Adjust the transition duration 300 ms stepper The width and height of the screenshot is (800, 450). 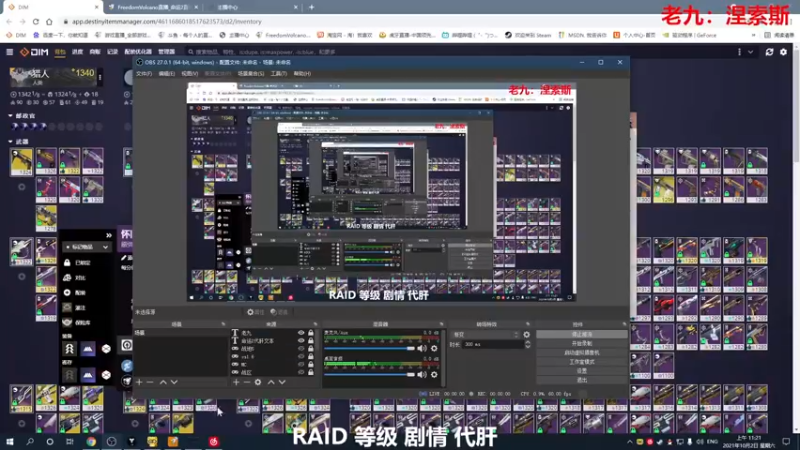click(x=528, y=344)
